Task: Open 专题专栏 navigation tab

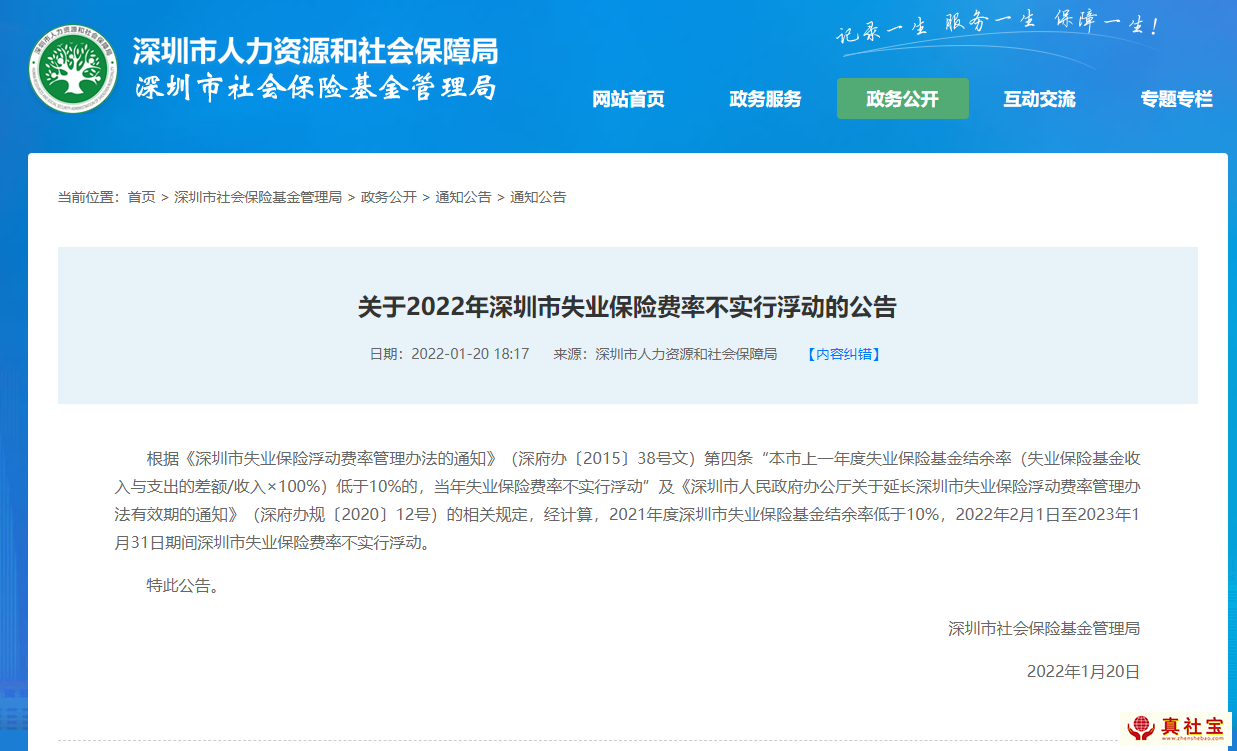Action: [x=1176, y=99]
